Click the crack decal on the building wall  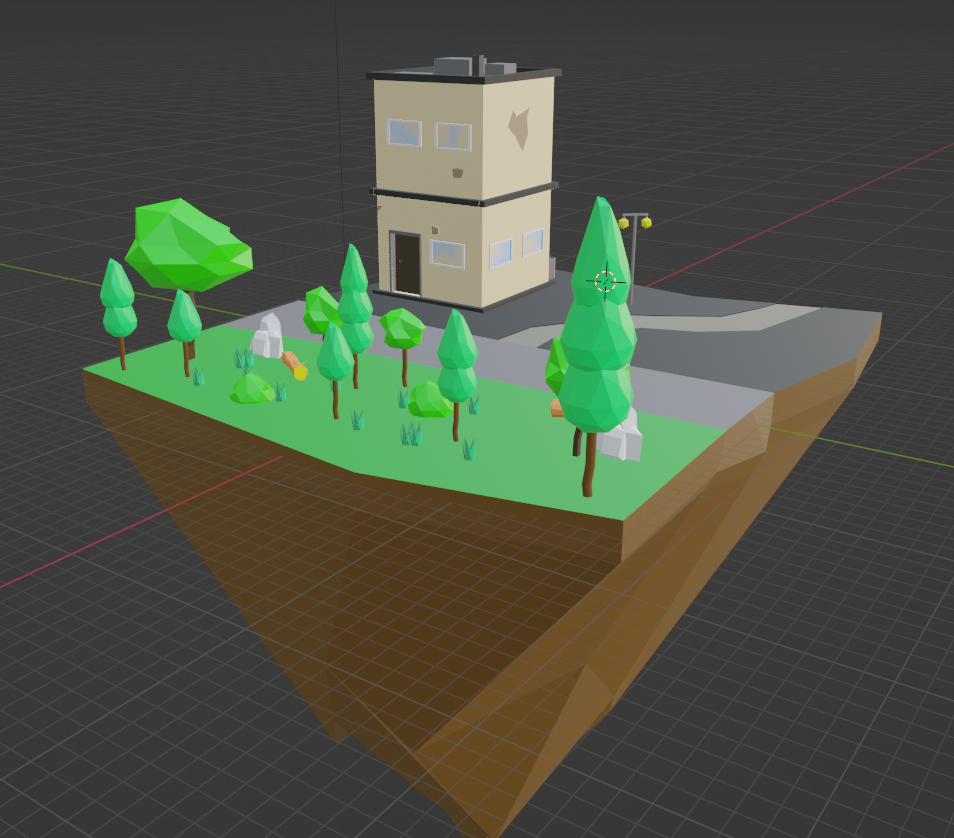pos(518,129)
